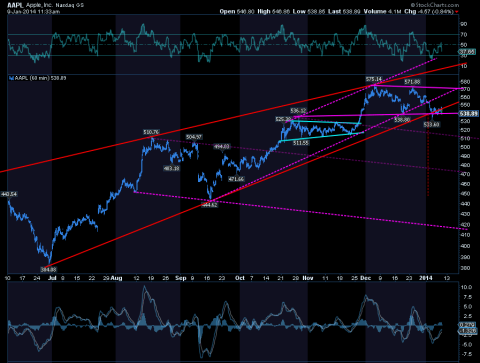Click the Jul label on the date axis

52,278
